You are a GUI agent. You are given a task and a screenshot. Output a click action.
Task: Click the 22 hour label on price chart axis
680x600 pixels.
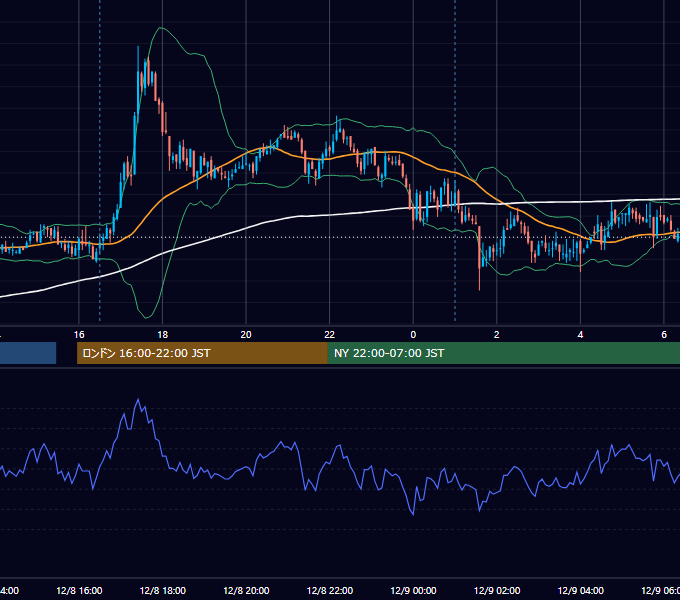coord(330,335)
